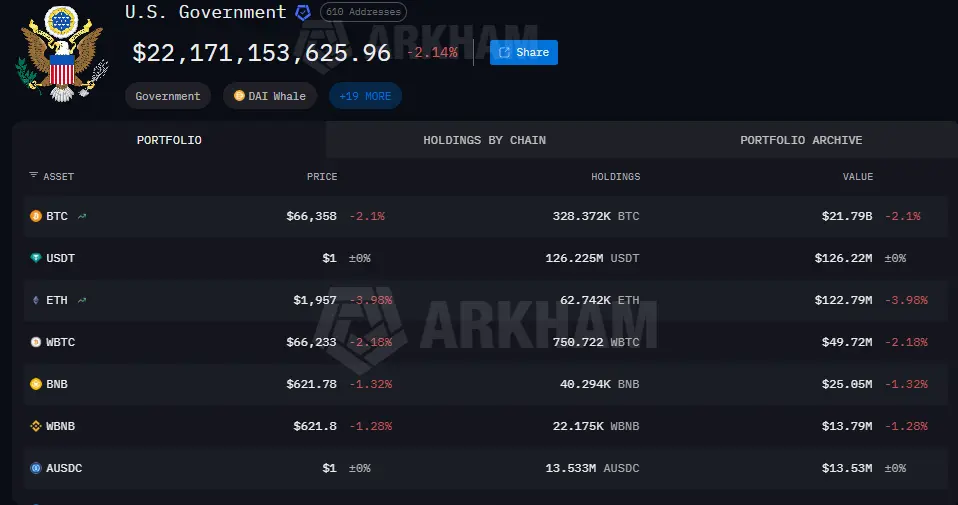Expand the +19 MORE tags
958x505 pixels.
pyautogui.click(x=365, y=96)
